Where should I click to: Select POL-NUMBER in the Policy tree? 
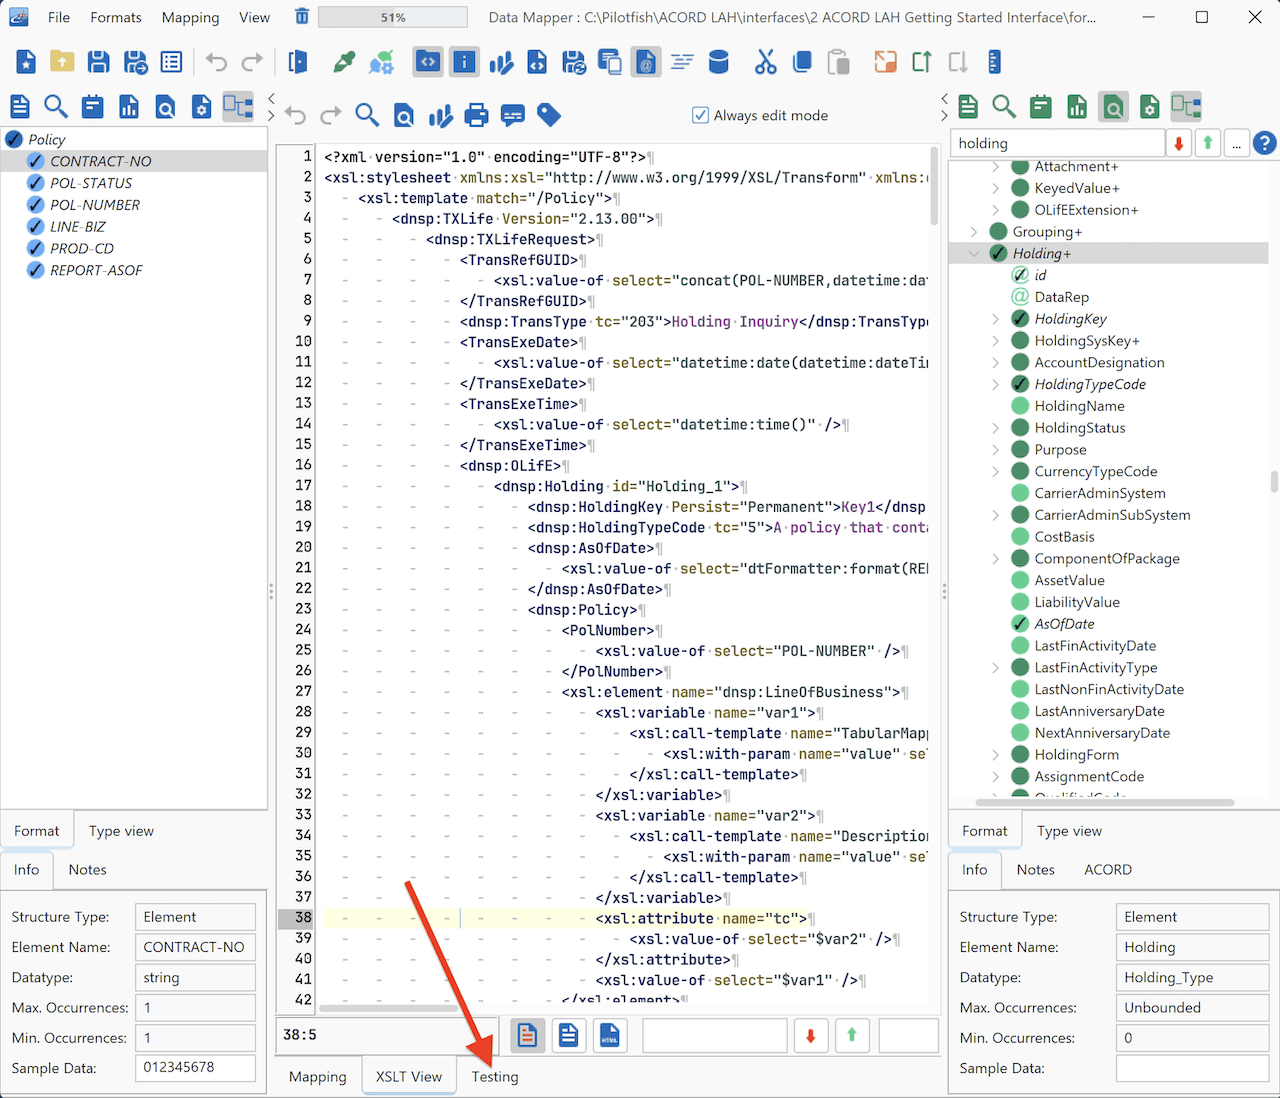pyautogui.click(x=95, y=205)
